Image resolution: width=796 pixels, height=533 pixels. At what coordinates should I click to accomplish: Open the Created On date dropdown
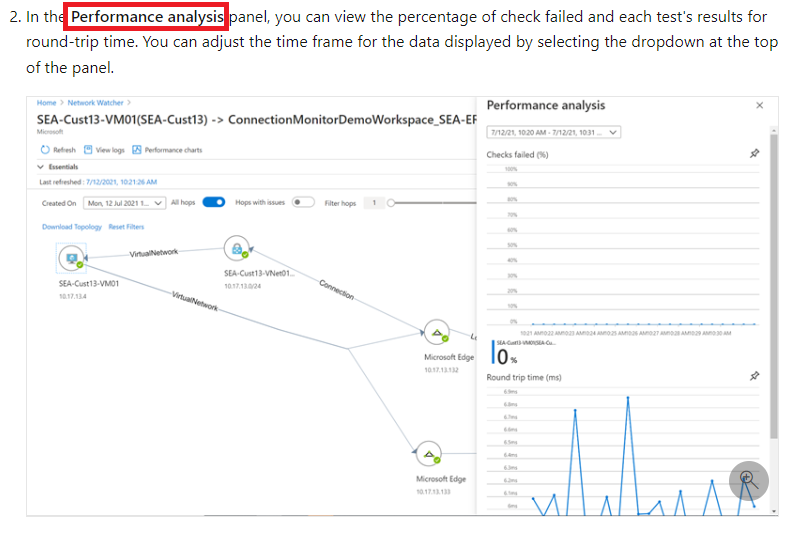tap(124, 203)
